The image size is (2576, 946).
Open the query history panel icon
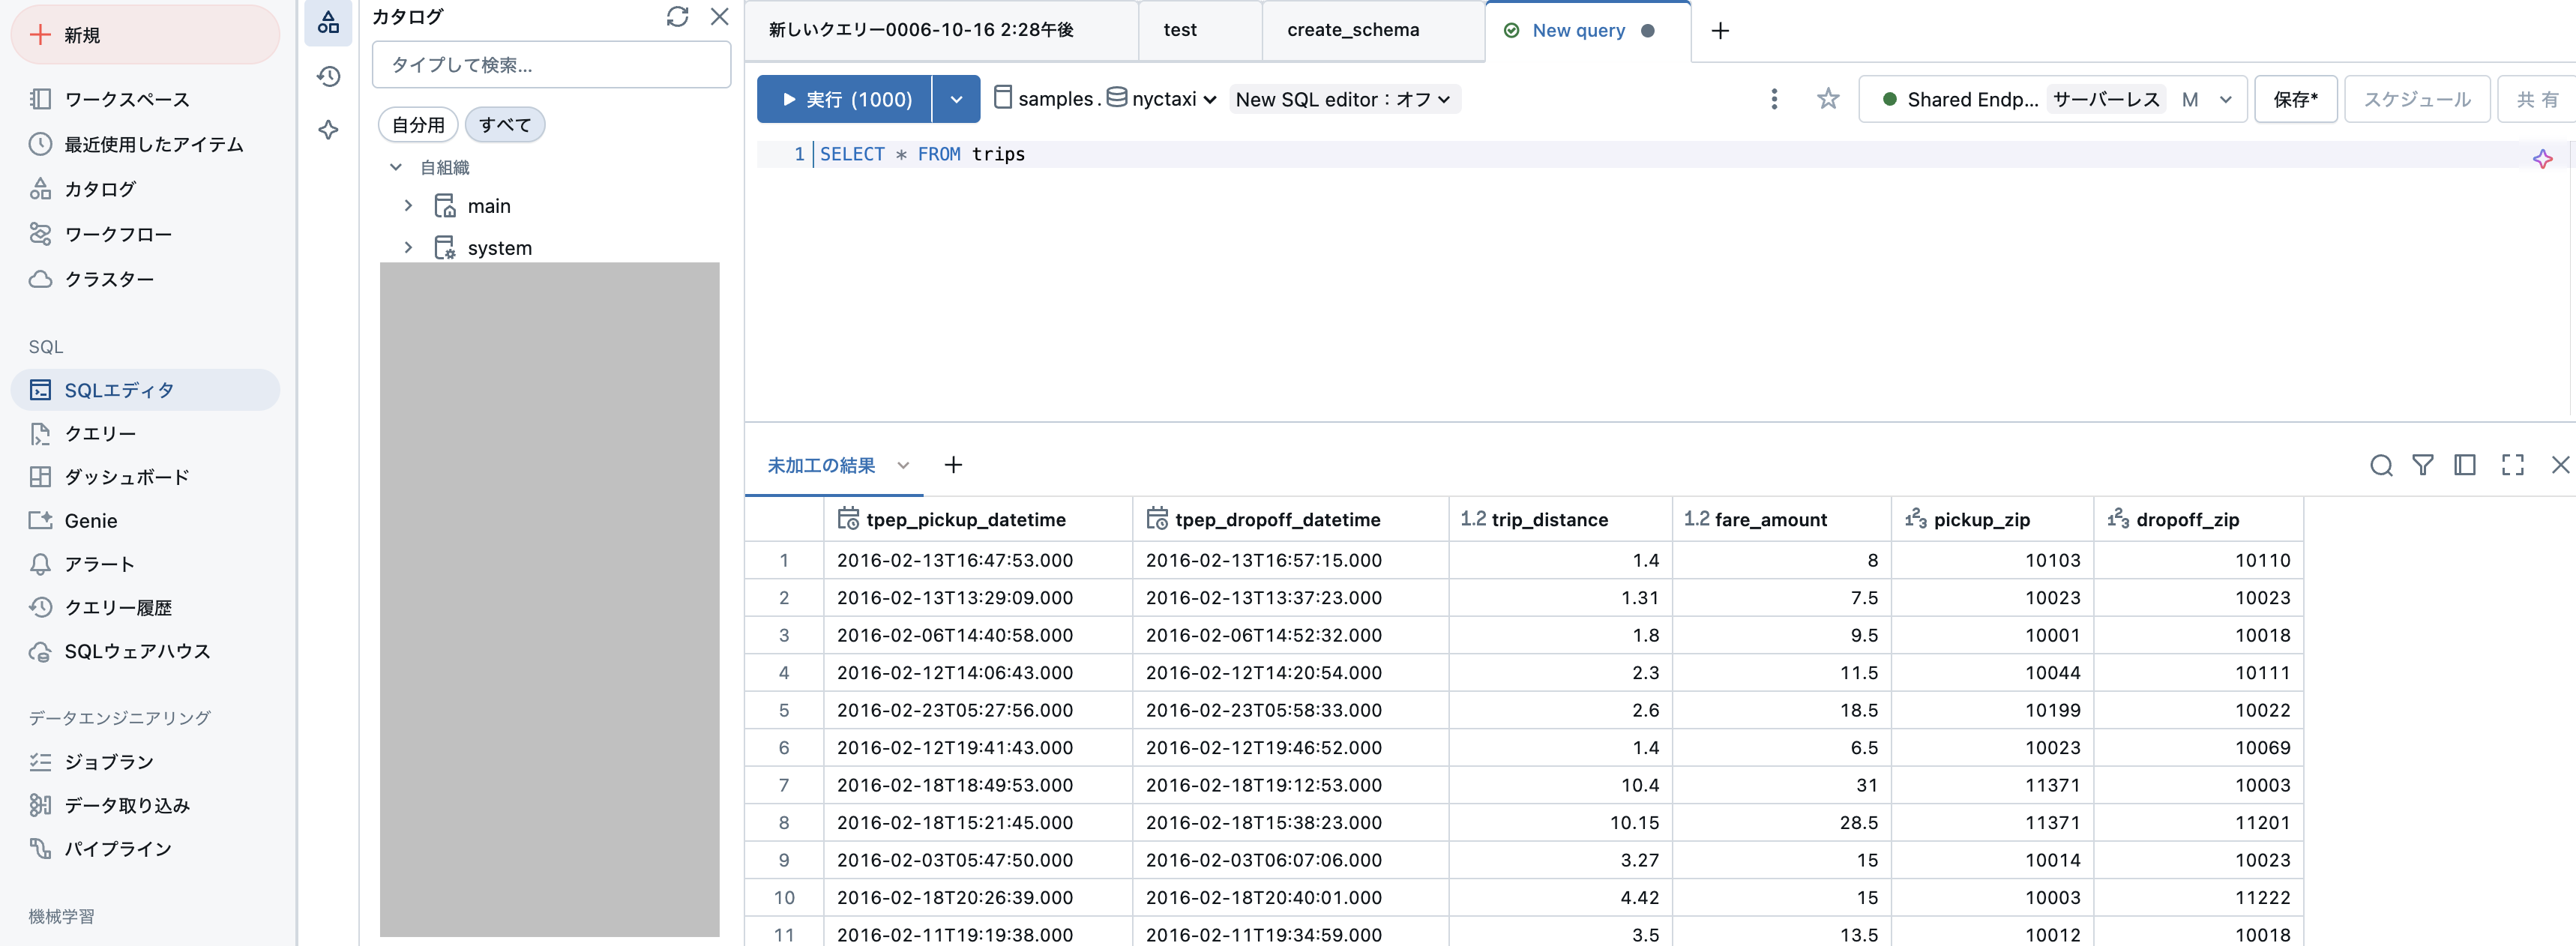click(x=328, y=76)
